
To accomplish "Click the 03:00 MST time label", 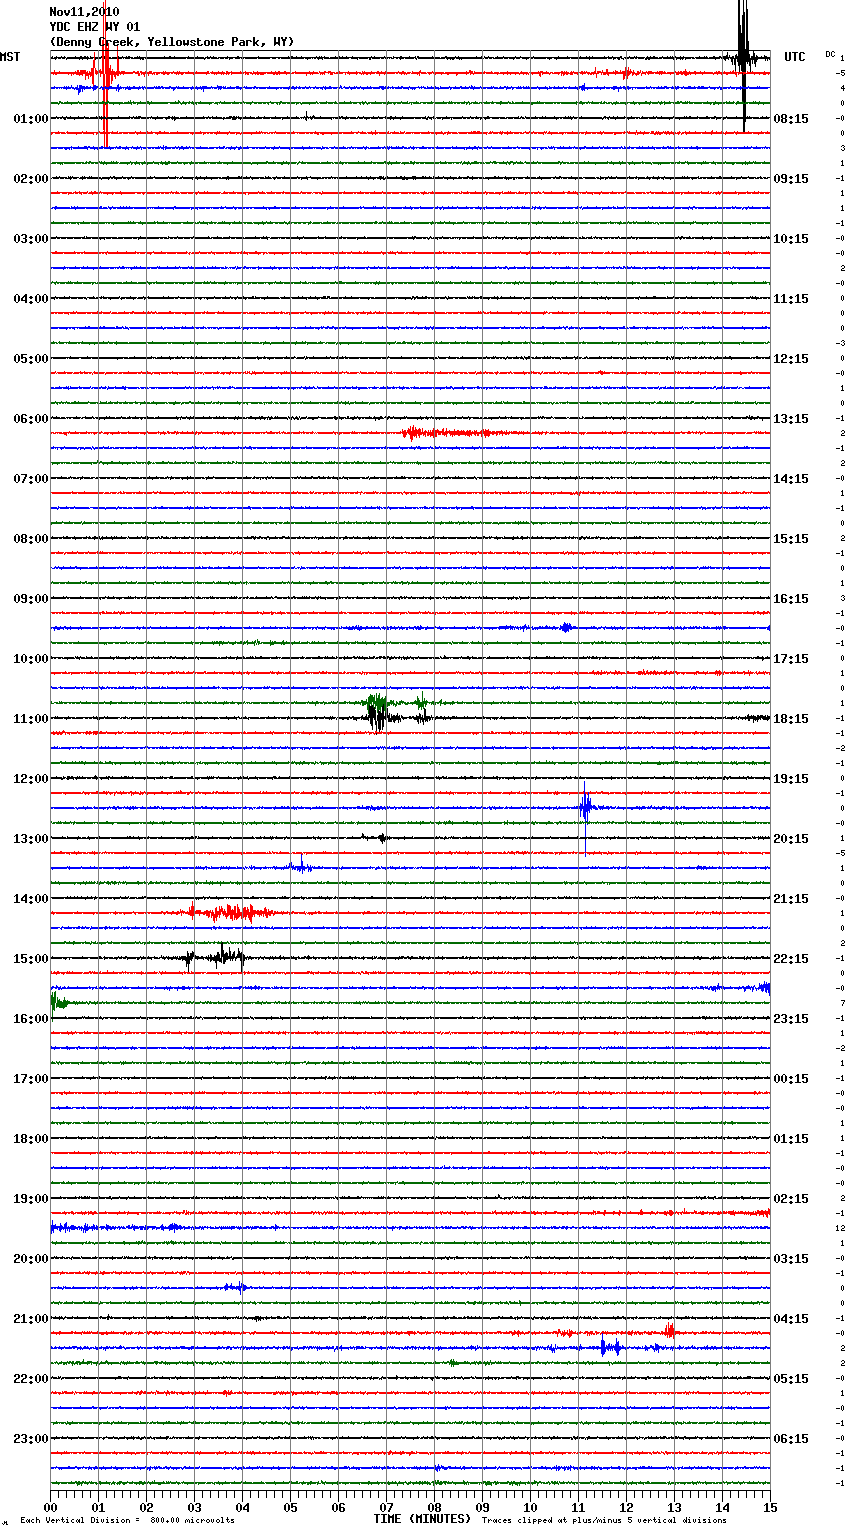I will coord(30,239).
